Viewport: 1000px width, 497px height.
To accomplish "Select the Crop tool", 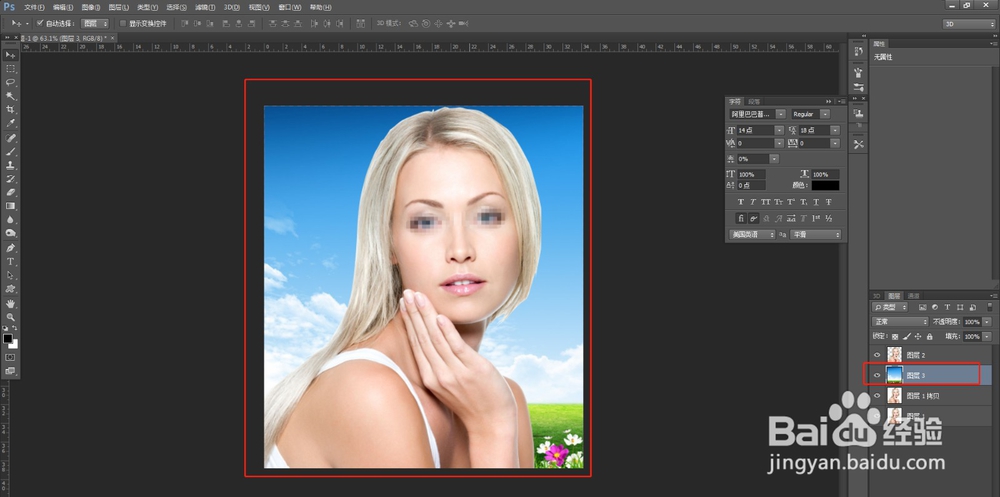I will (x=10, y=110).
